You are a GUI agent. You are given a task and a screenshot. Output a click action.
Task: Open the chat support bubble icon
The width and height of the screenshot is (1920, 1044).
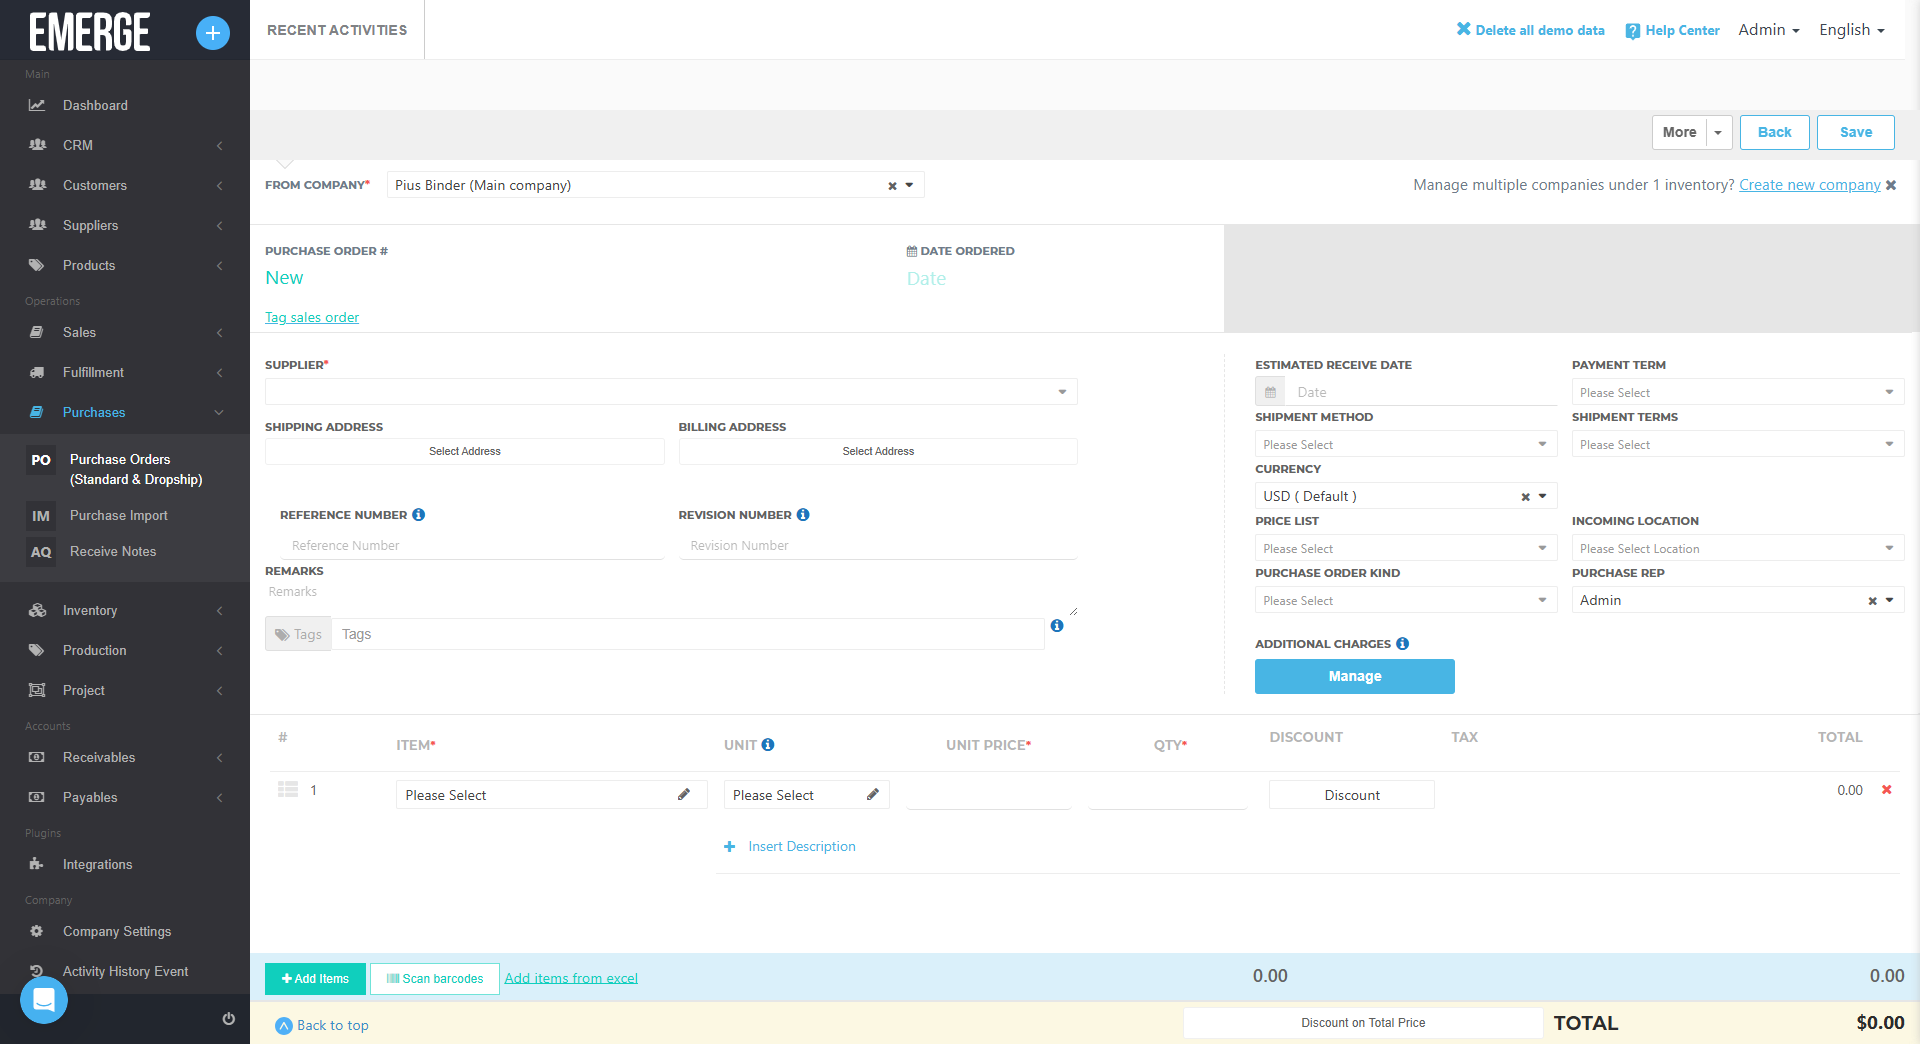click(x=44, y=999)
